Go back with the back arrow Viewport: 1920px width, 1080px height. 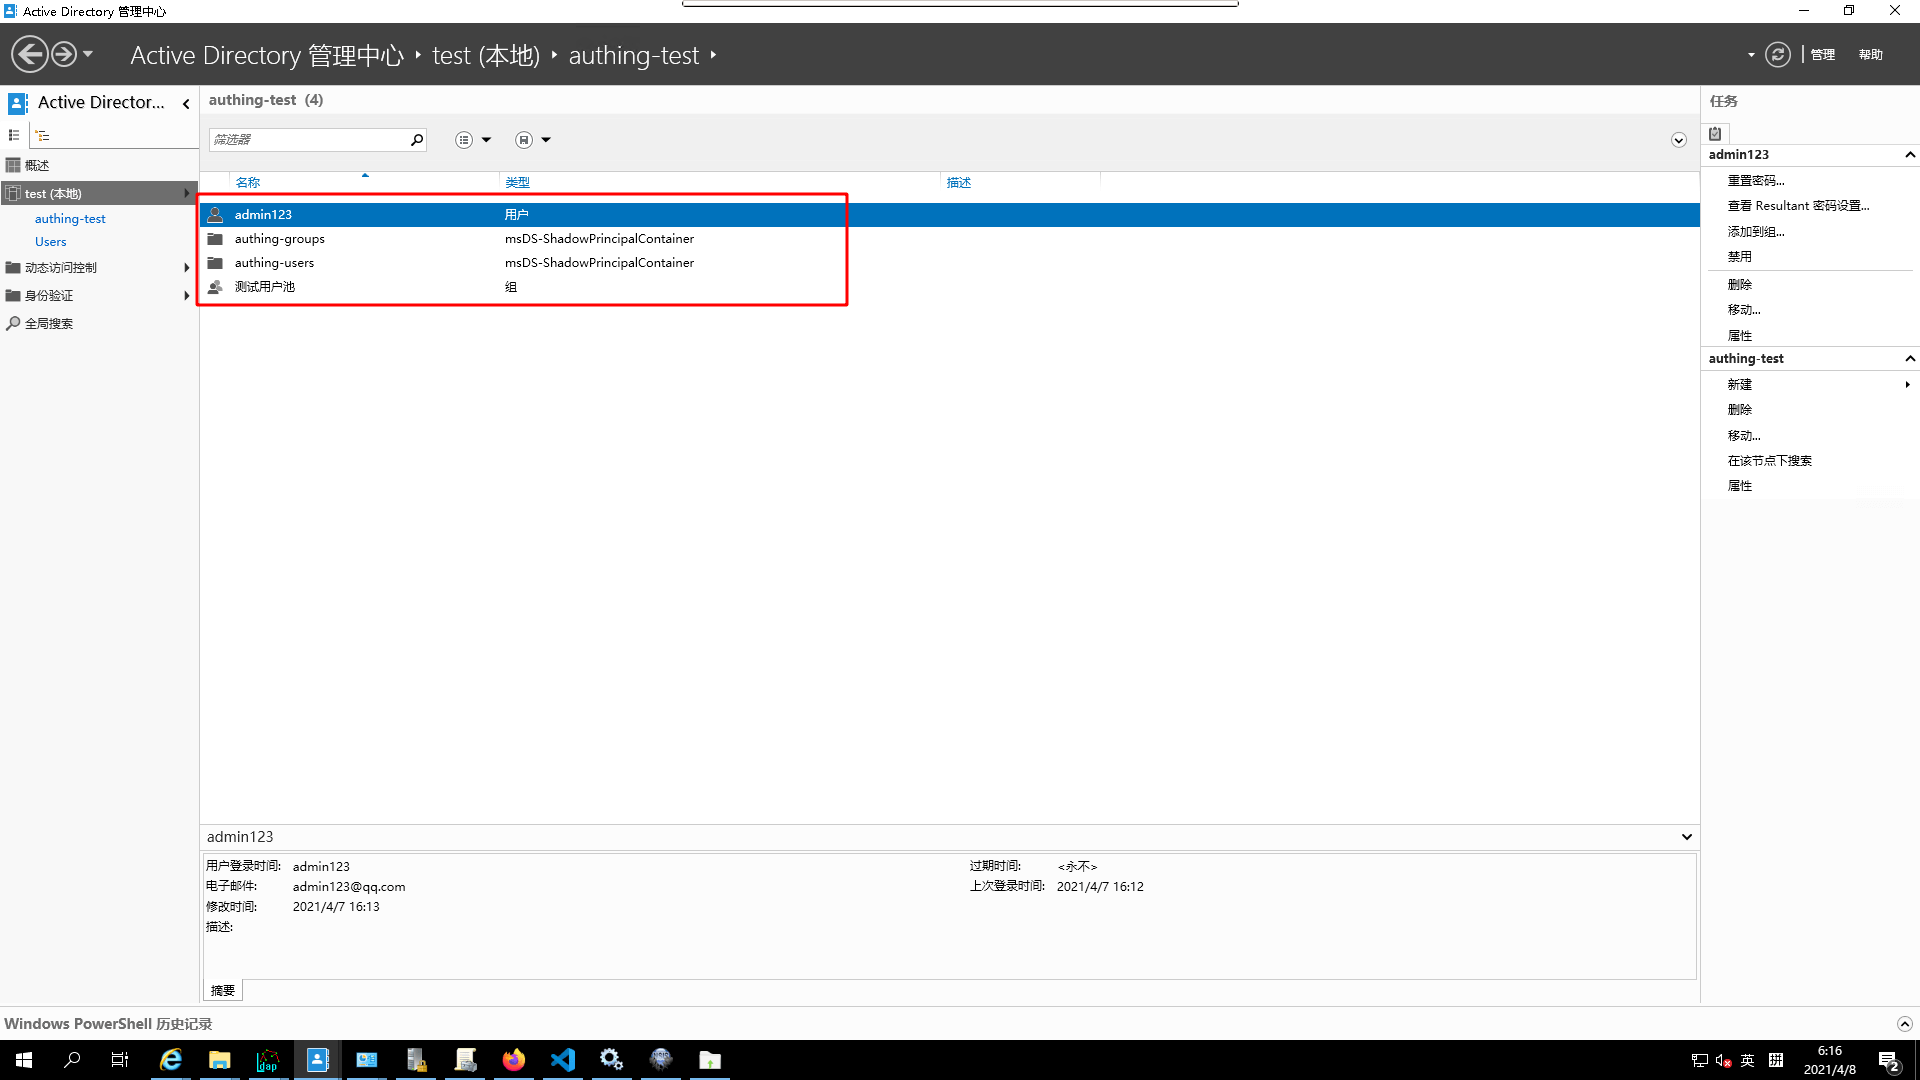point(29,54)
